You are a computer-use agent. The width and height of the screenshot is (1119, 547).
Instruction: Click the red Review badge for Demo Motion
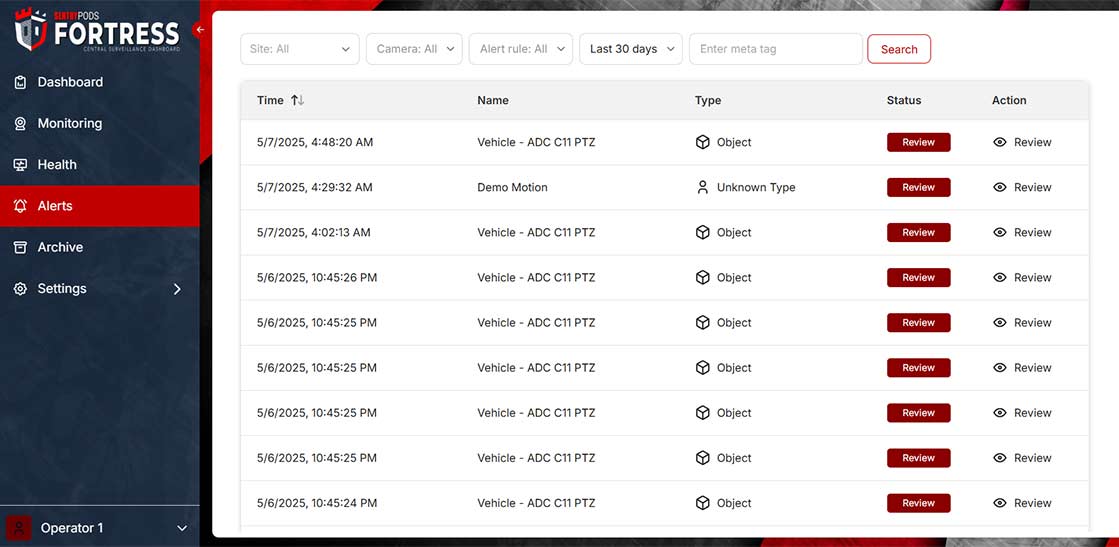pyautogui.click(x=918, y=187)
